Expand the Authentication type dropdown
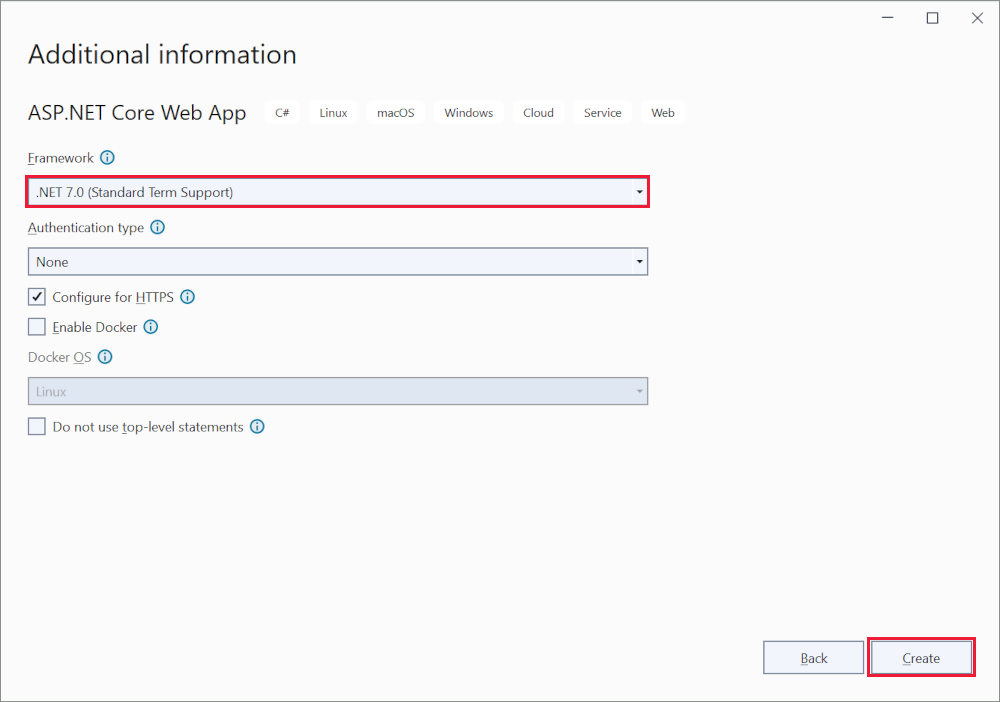The width and height of the screenshot is (1000, 702). [x=337, y=262]
